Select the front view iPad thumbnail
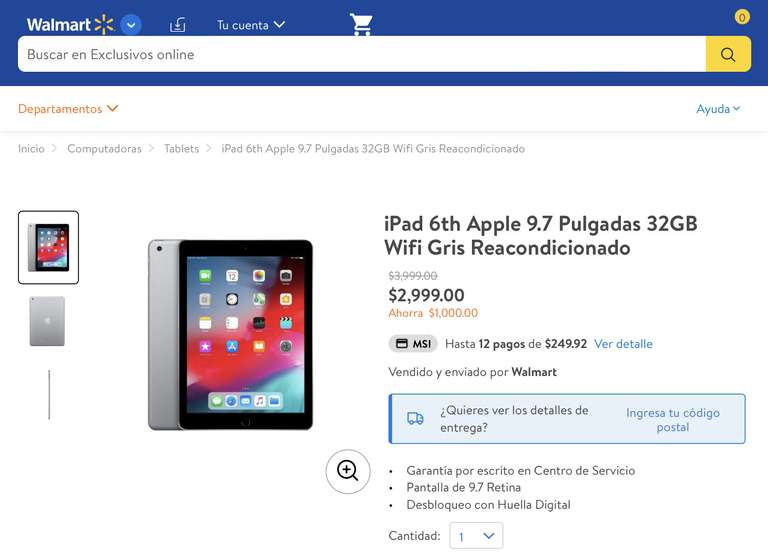 coord(48,247)
